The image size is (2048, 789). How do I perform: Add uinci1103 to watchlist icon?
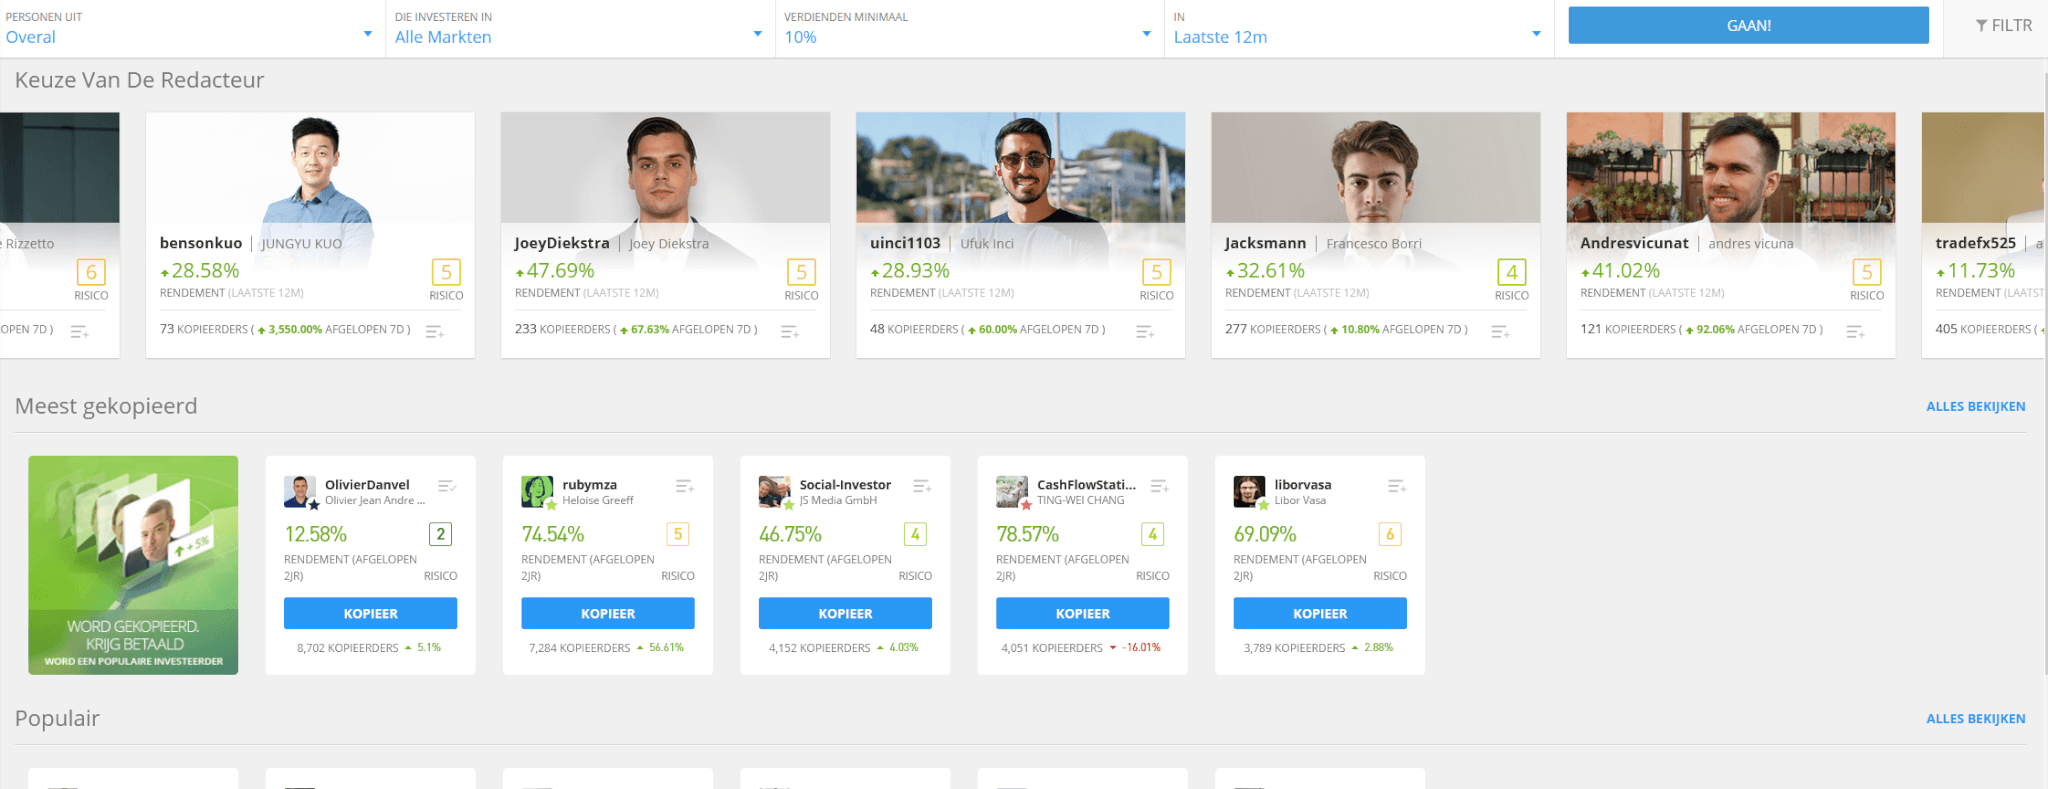point(1145,331)
